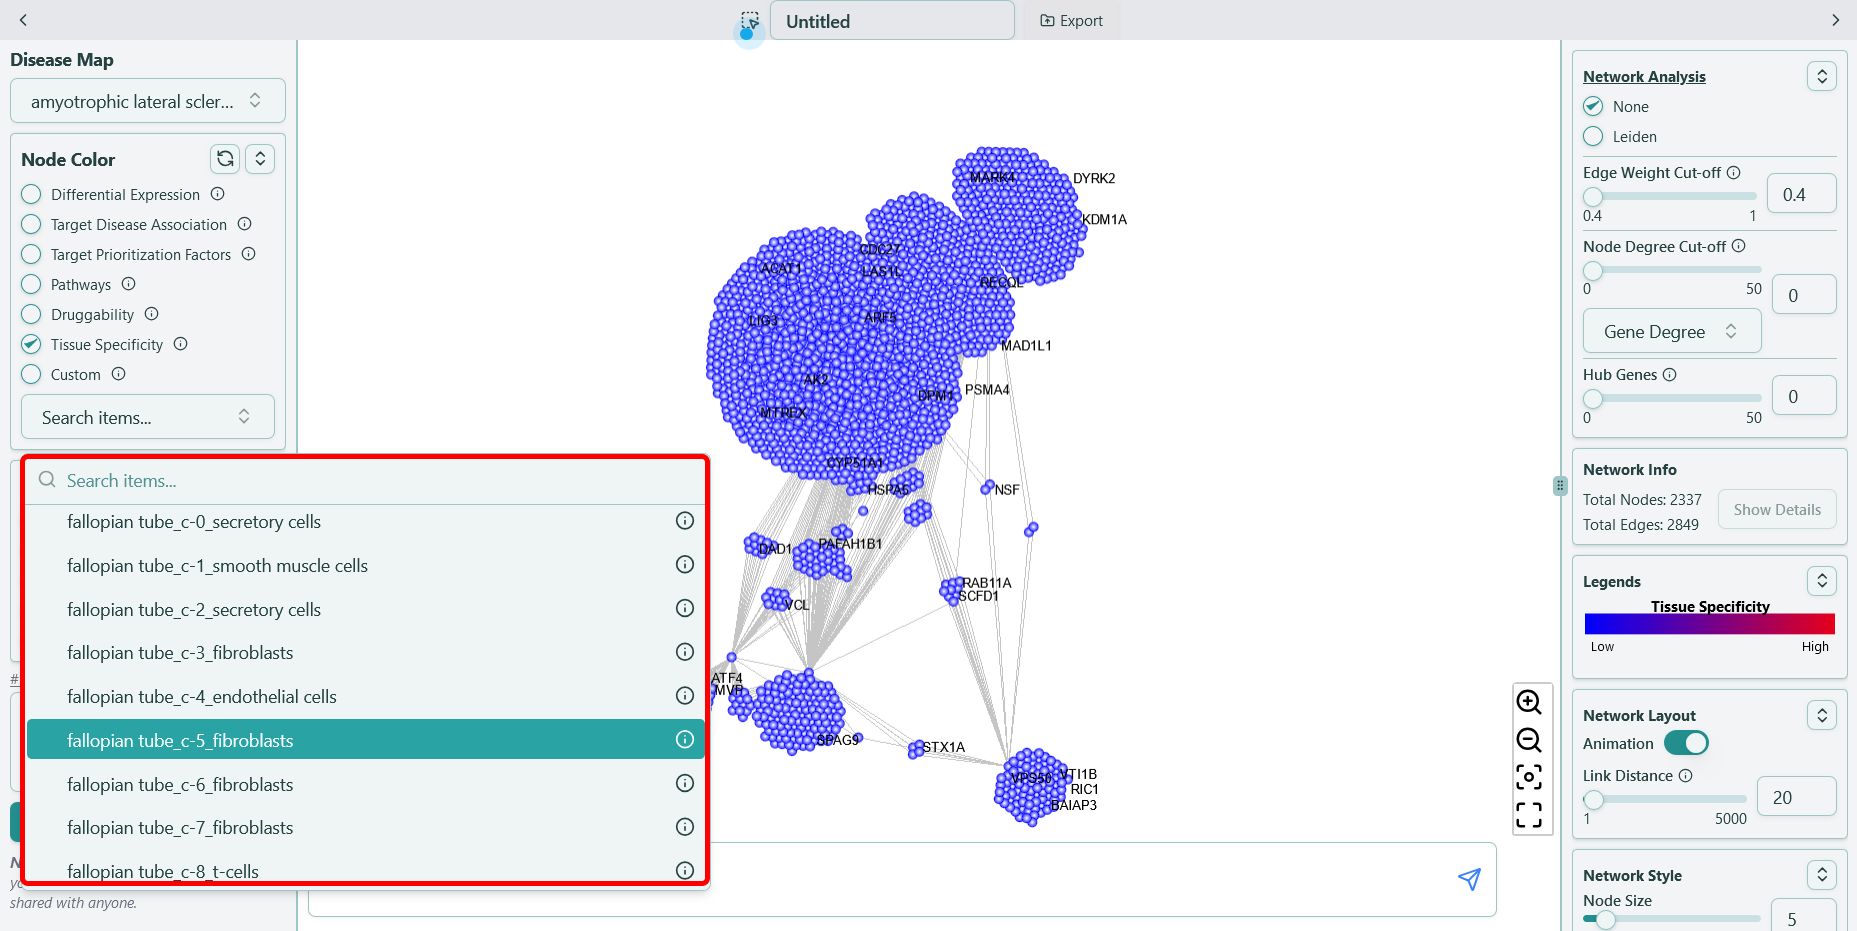
Task: Select fallopian tube_c-8_t-cells from the list
Action: click(163, 870)
